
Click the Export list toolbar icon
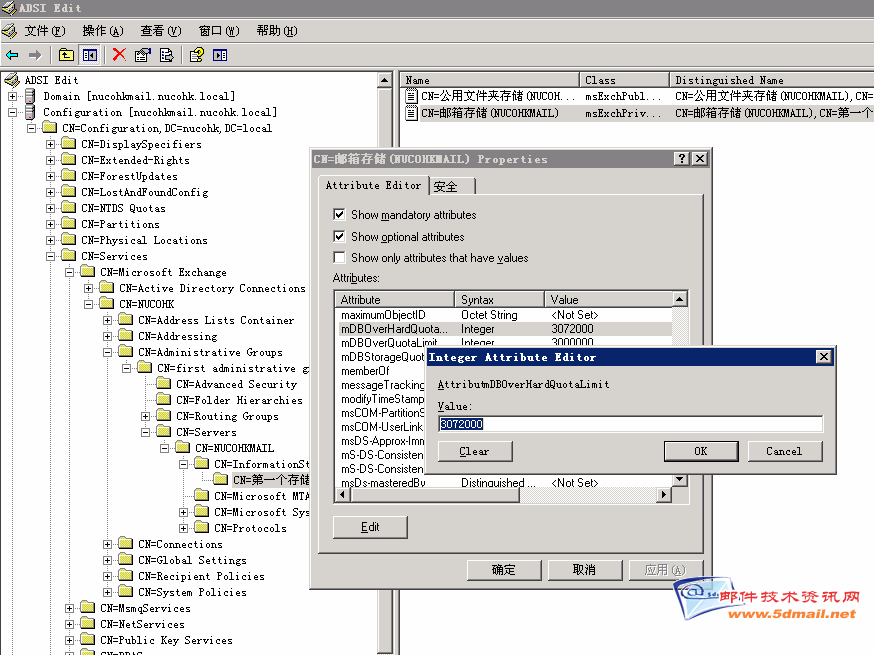coord(166,55)
